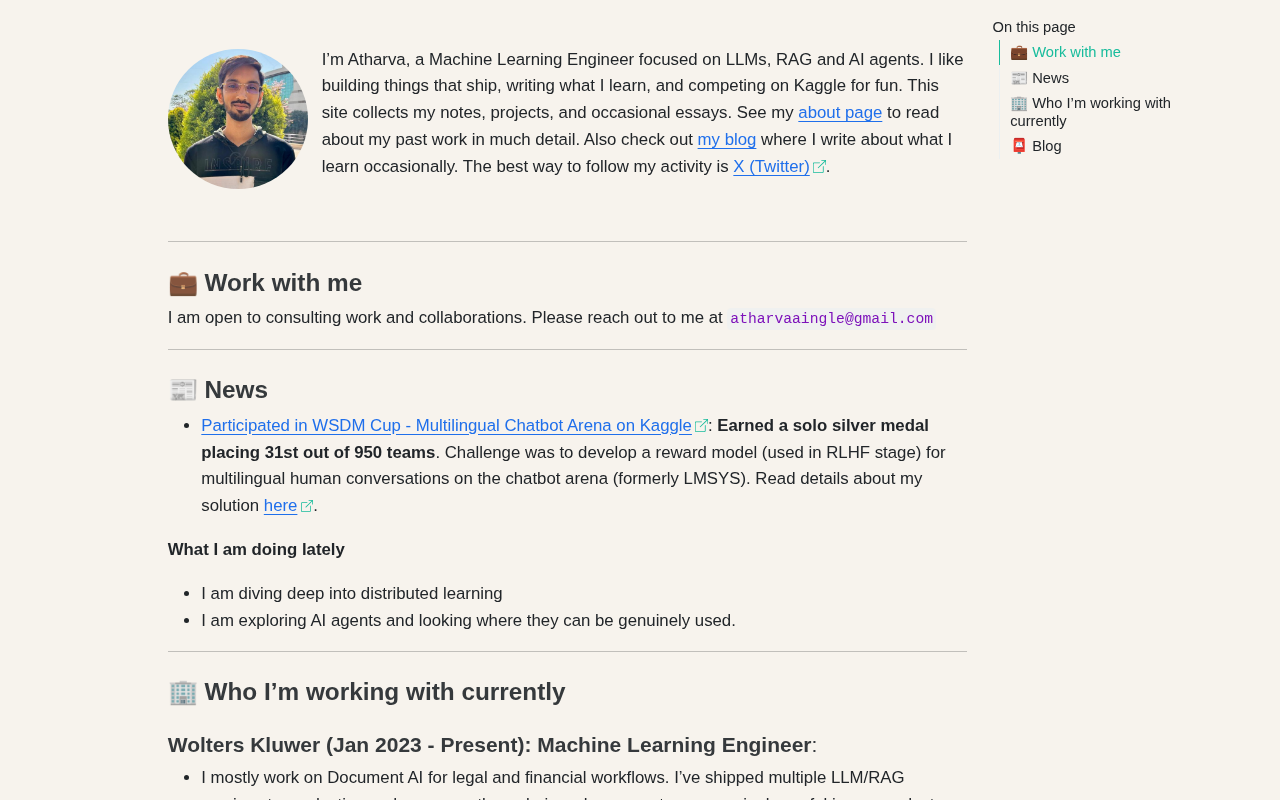Jump to 'Work with me' in sidebar
Screen dimensions: 1280x800
coord(1076,52)
